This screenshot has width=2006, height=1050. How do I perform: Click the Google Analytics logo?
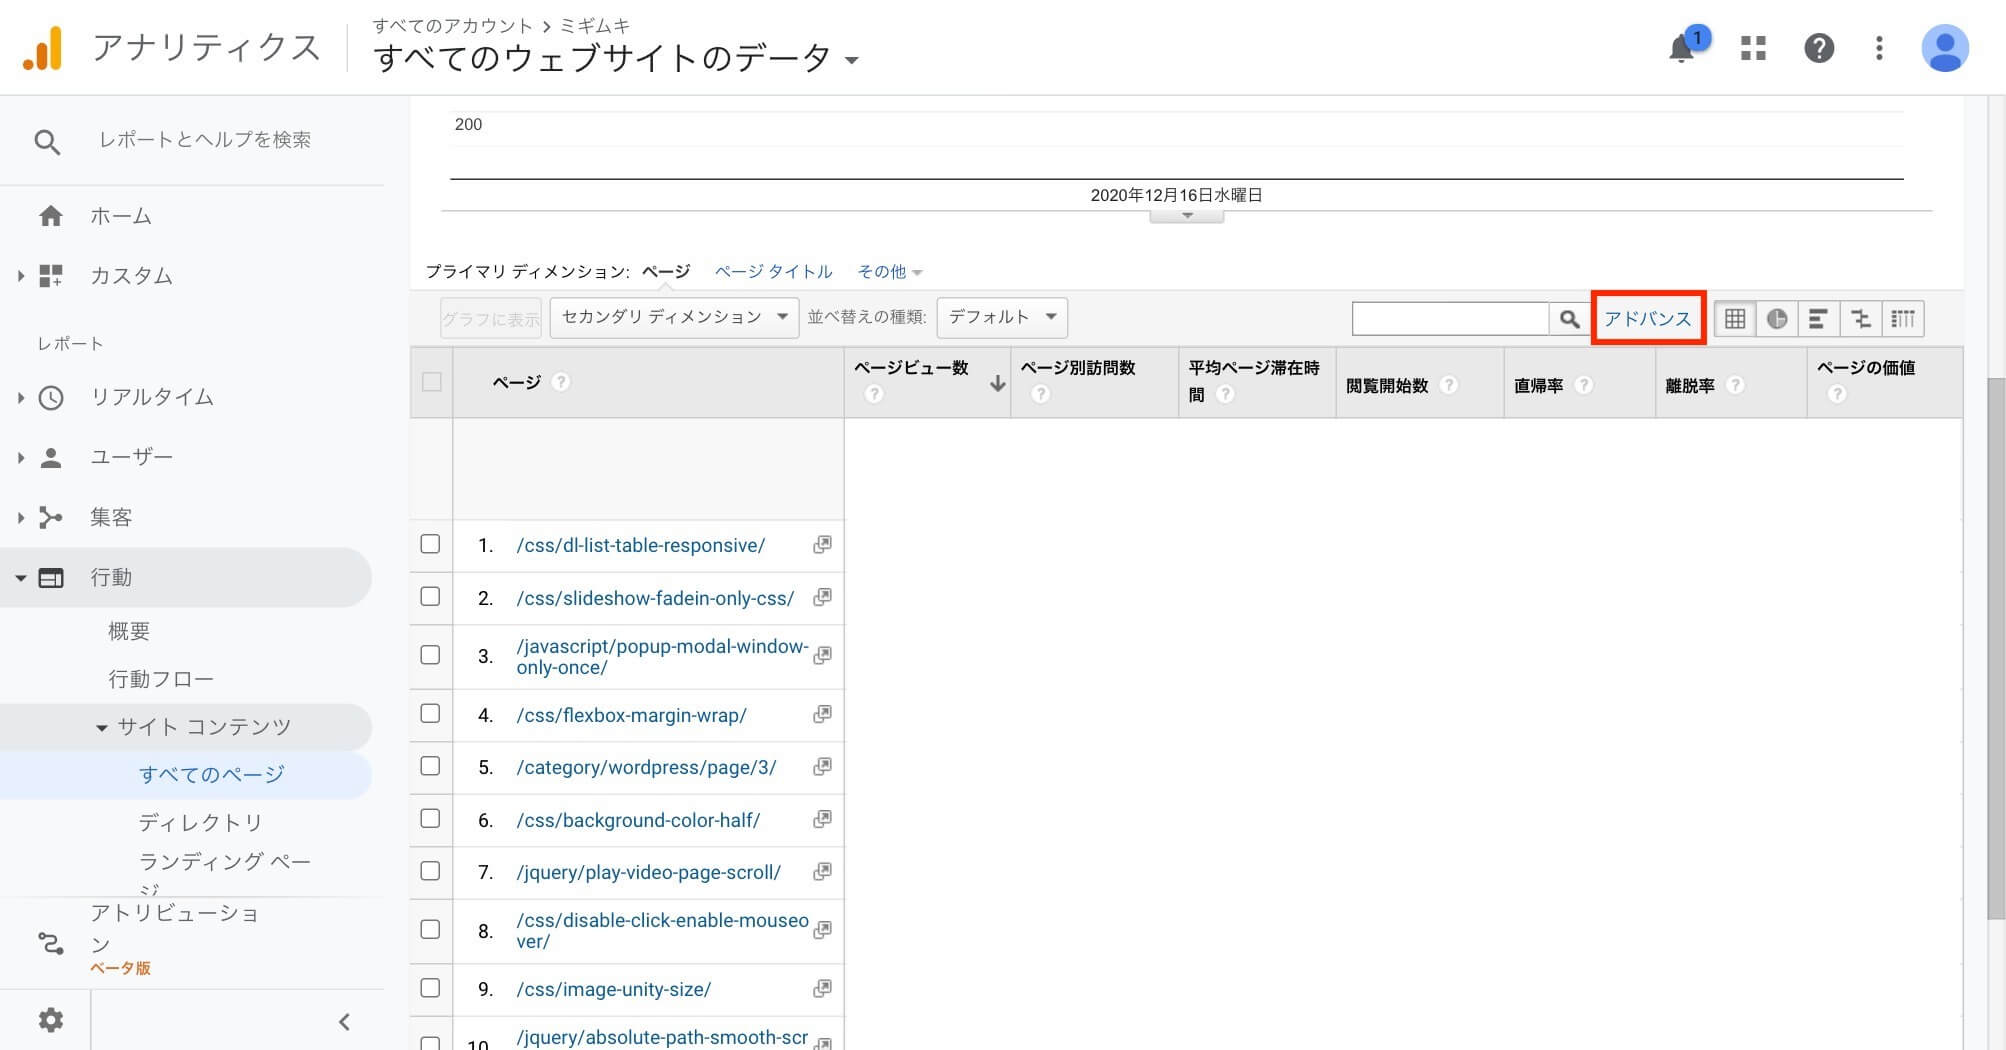[42, 48]
